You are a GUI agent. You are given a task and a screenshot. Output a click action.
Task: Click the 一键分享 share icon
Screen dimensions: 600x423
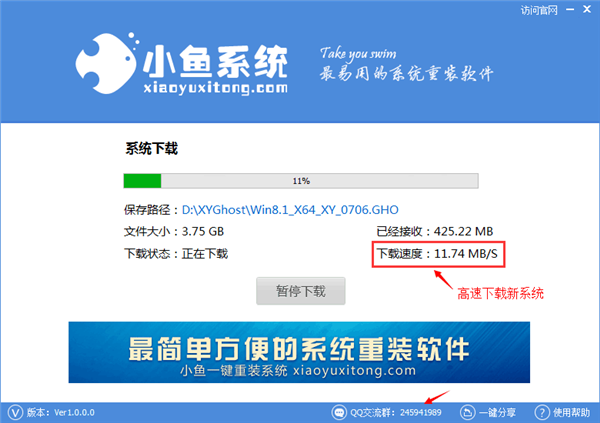coord(467,413)
